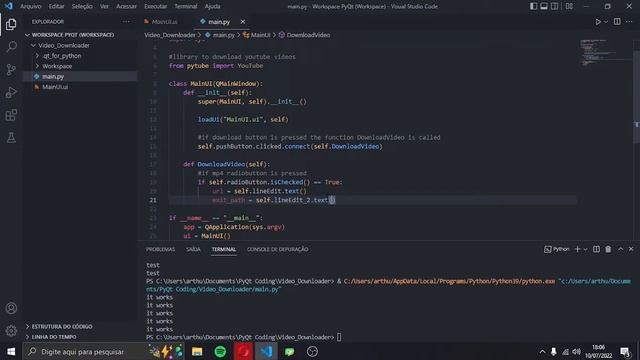Open Source Control view

point(11,69)
